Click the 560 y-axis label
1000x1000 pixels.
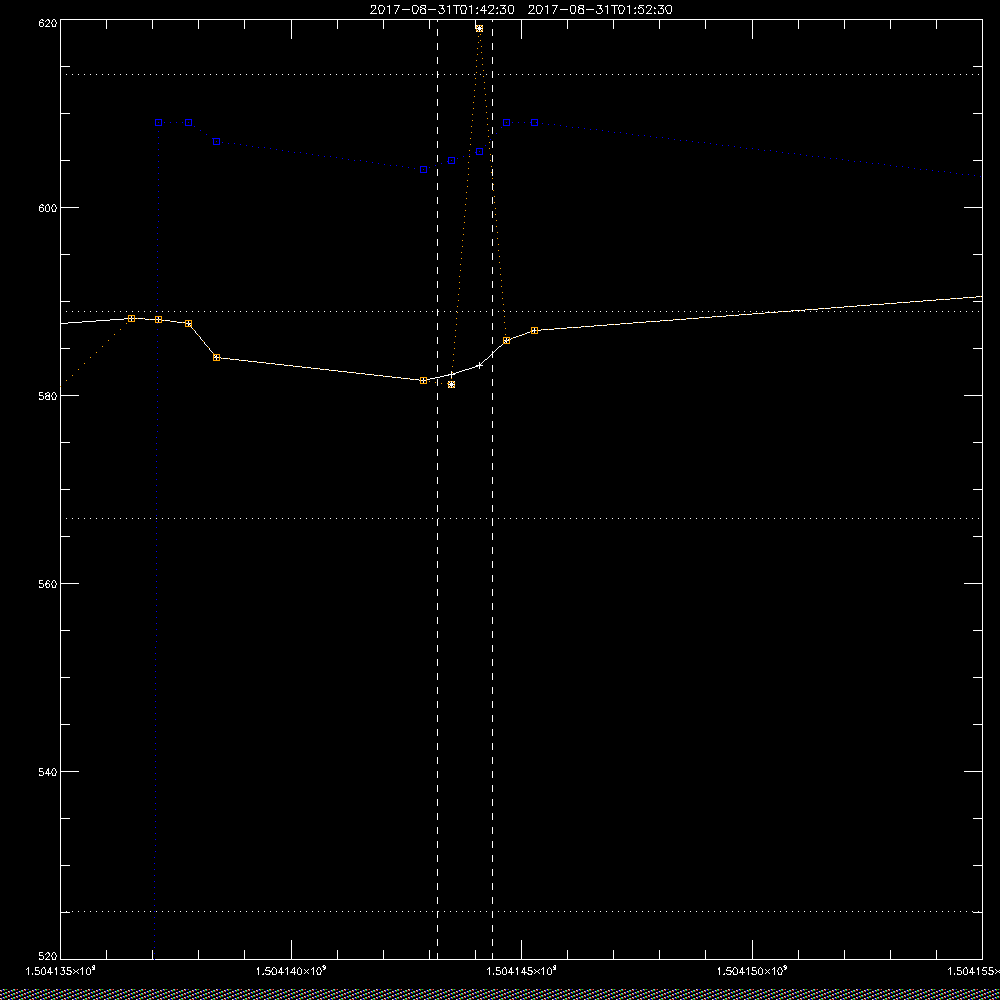48,584
